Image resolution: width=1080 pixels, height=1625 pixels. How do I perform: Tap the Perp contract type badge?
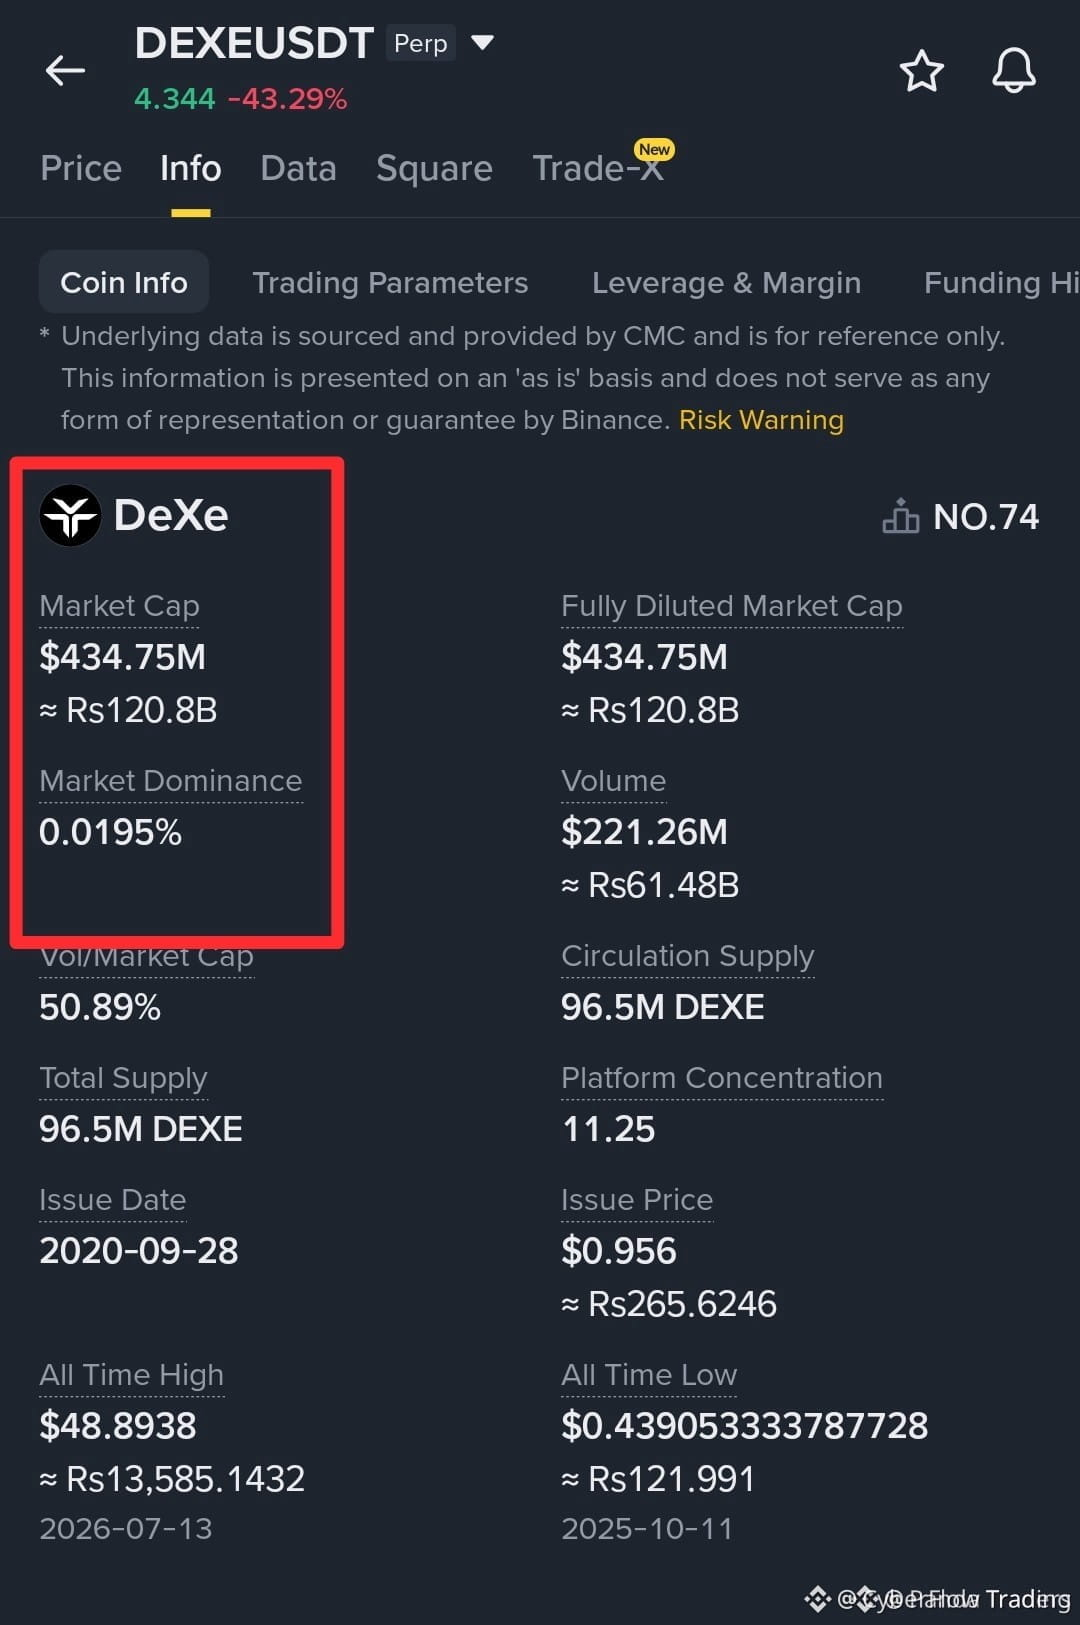(420, 43)
